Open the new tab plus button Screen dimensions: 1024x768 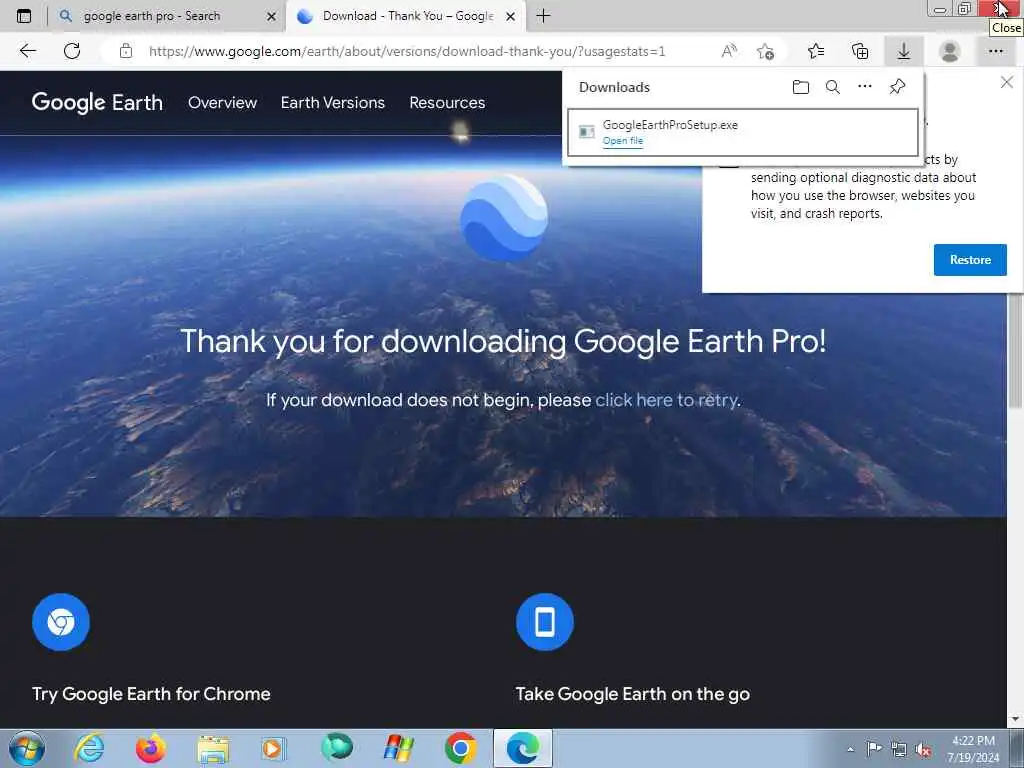(543, 16)
